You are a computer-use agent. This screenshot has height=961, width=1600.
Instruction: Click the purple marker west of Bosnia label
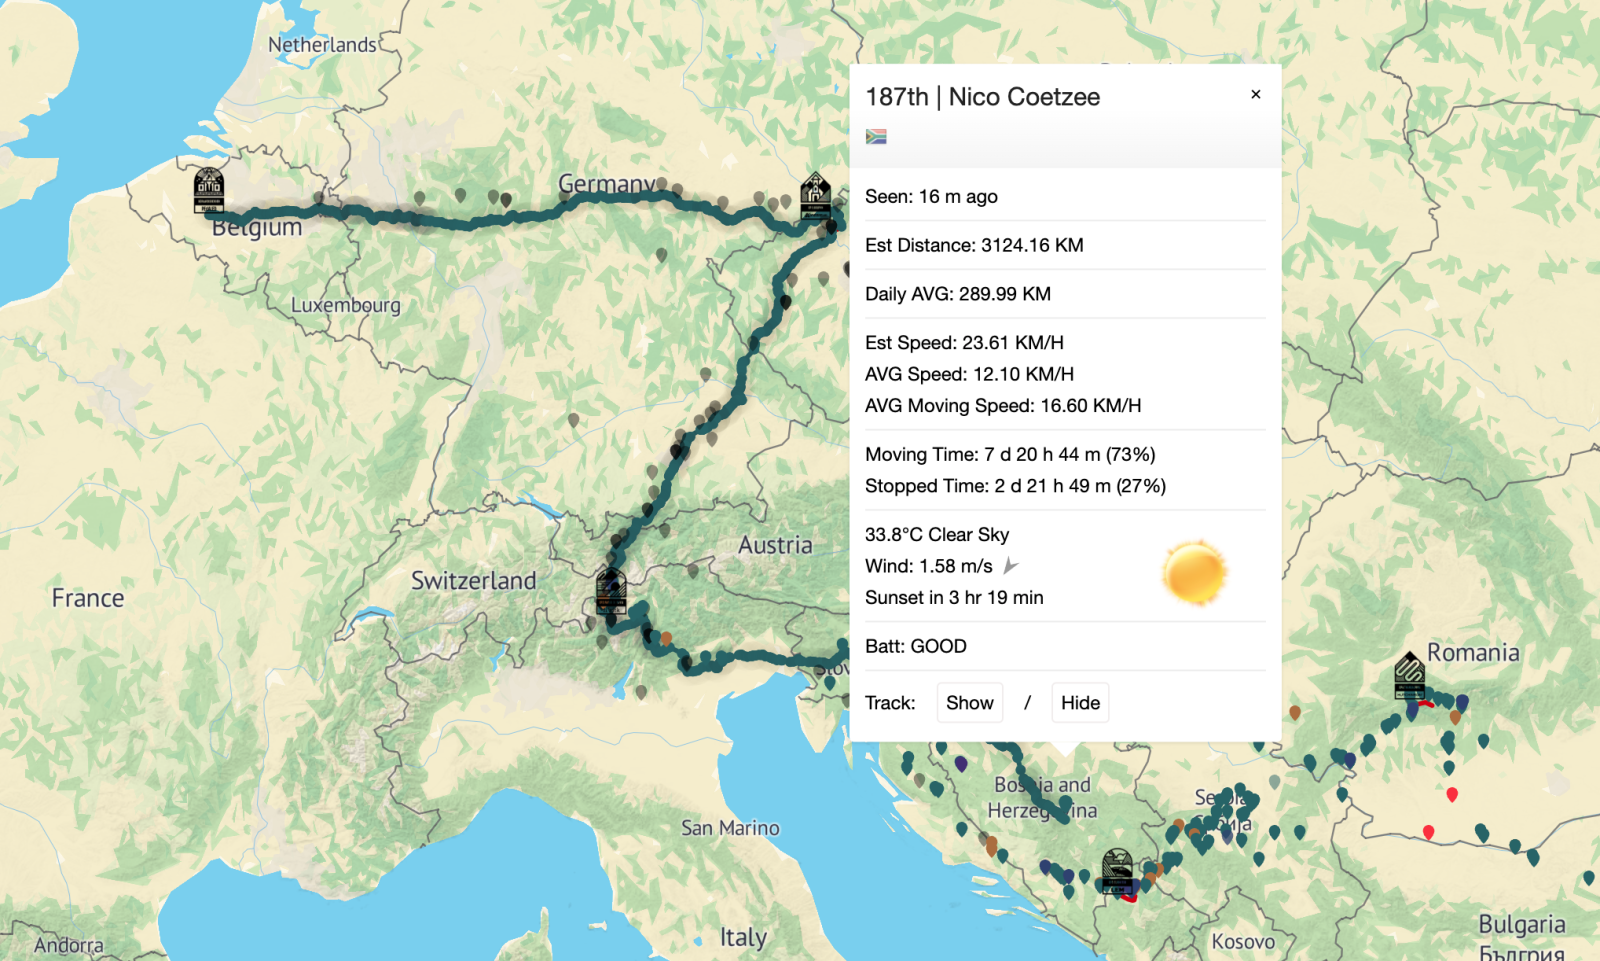point(961,764)
